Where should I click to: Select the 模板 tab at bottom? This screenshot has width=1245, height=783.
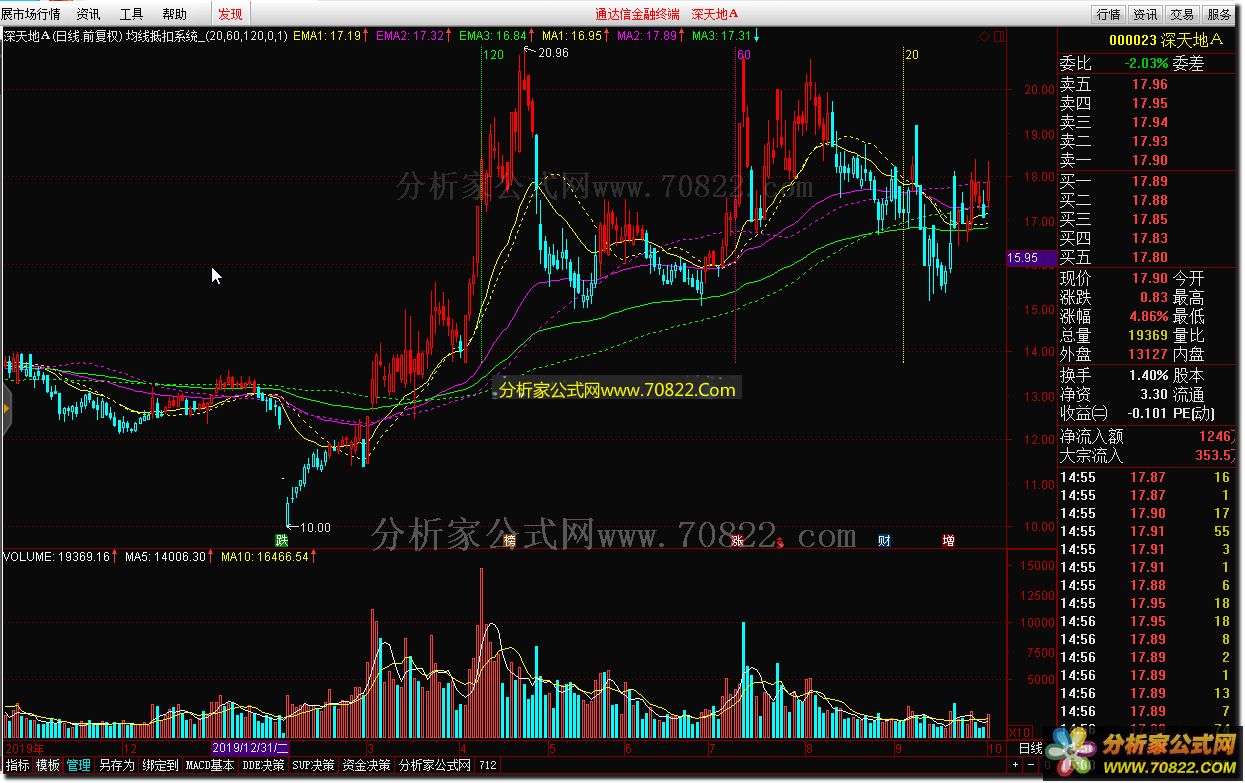[x=48, y=765]
